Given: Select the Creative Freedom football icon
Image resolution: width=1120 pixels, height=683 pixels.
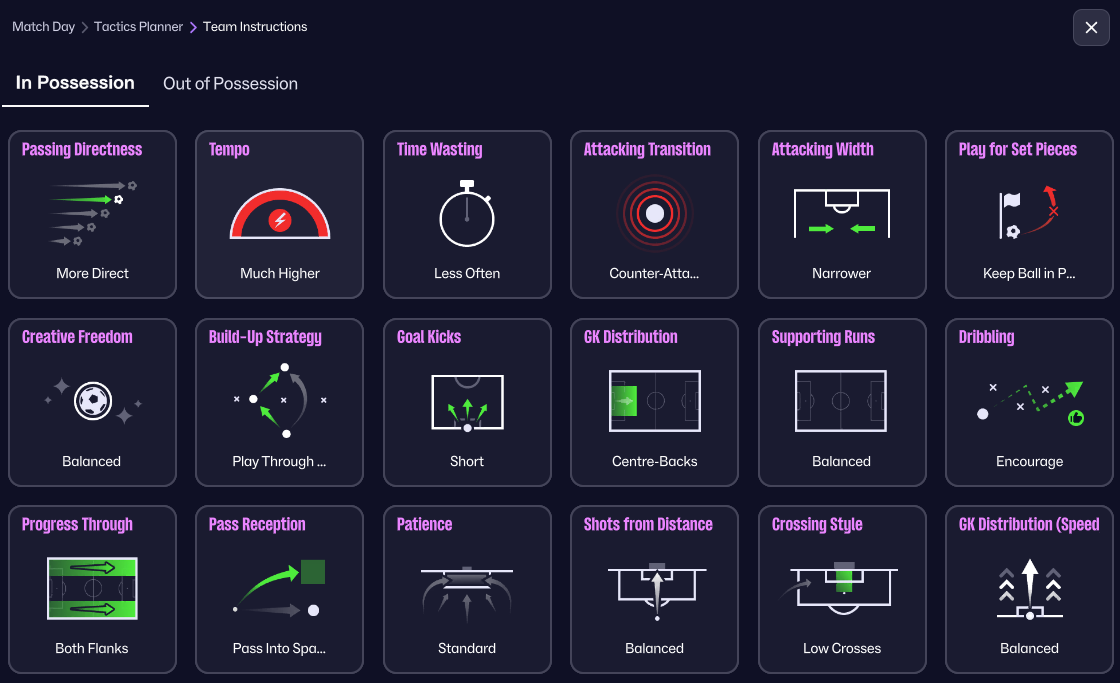Looking at the screenshot, I should 92,401.
